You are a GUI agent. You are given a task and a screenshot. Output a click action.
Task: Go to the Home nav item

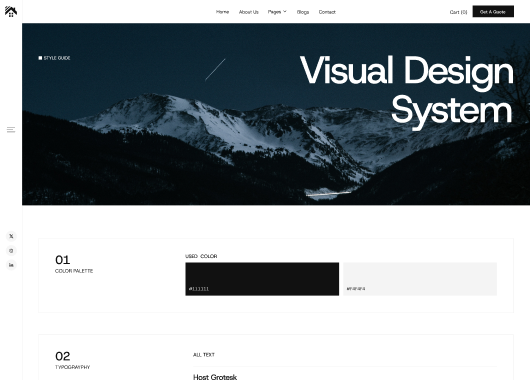[222, 12]
